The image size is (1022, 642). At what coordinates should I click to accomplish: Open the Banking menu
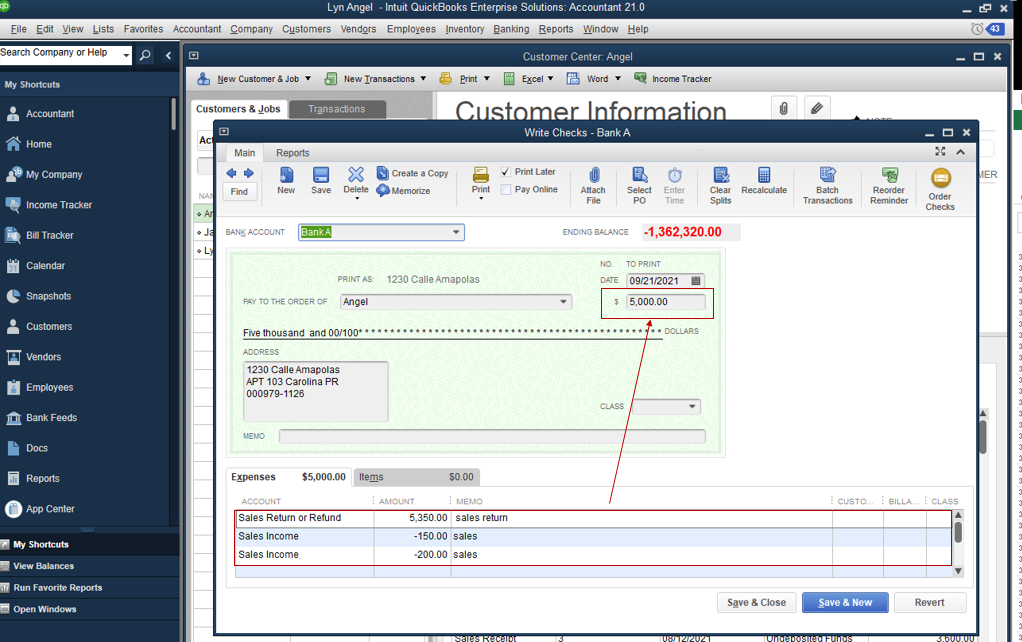click(x=511, y=29)
